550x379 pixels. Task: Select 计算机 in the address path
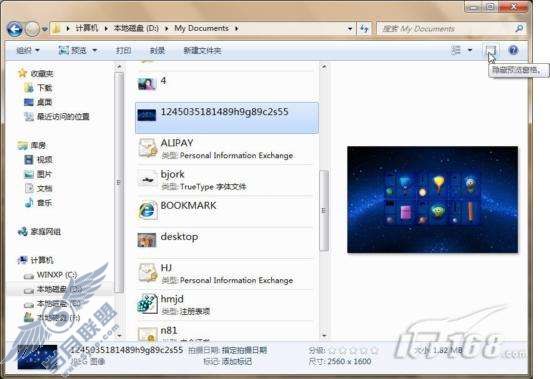pyautogui.click(x=87, y=28)
